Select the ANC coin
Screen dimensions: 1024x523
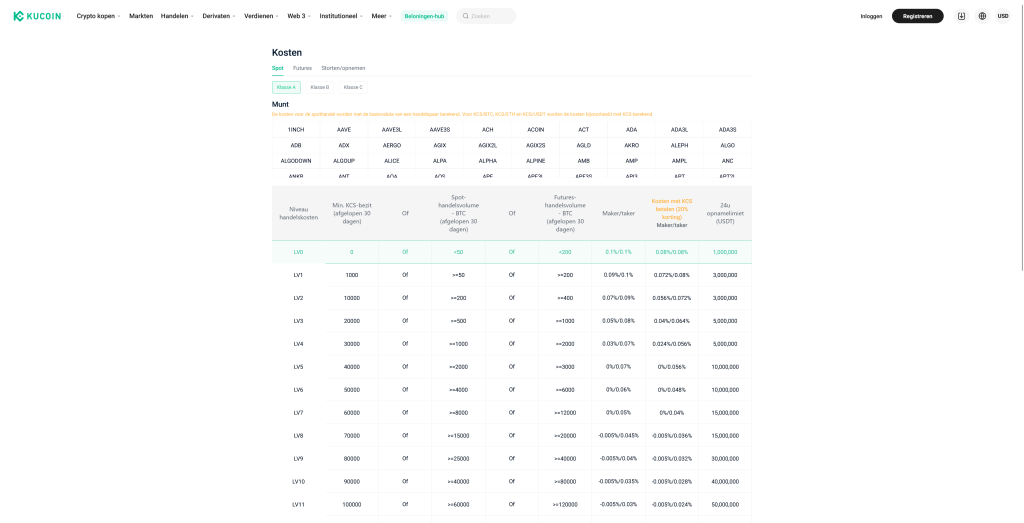(x=728, y=161)
